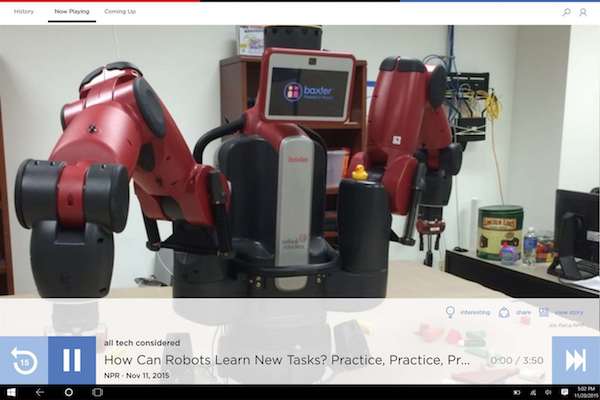600x400 pixels.
Task: Open the volume icon in system tray
Action: [548, 392]
